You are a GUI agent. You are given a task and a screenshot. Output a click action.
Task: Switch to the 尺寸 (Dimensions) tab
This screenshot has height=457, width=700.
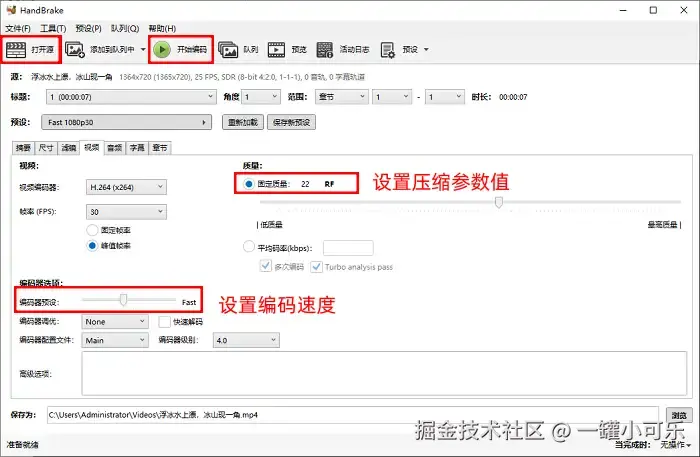point(46,148)
